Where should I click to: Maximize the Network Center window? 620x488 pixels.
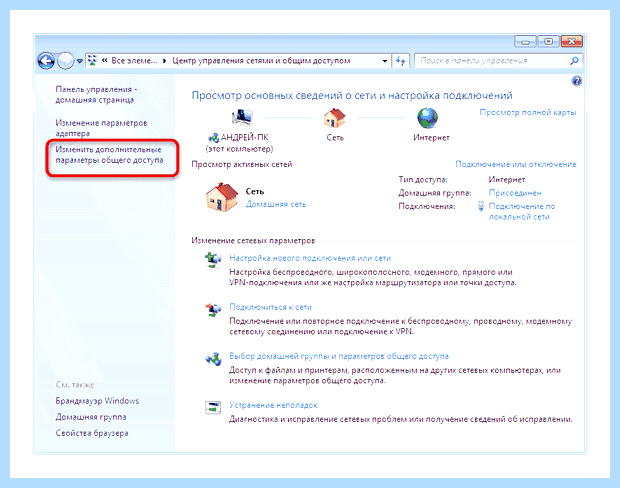click(x=548, y=41)
